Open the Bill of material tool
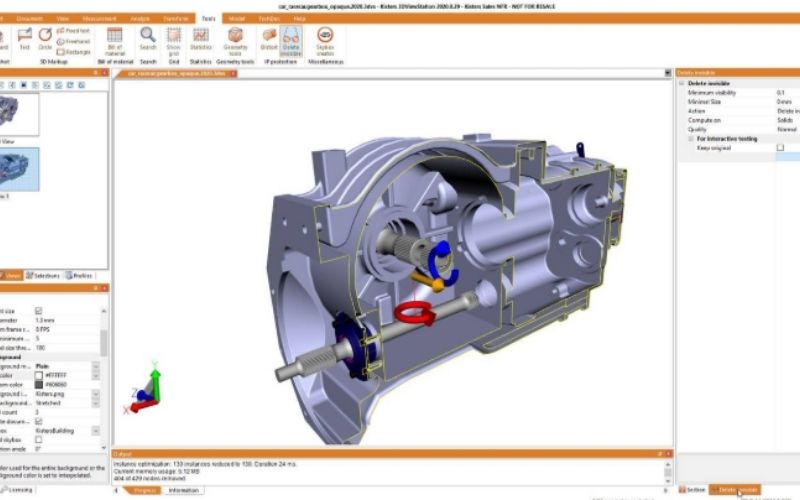The width and height of the screenshot is (800, 500). pos(115,41)
